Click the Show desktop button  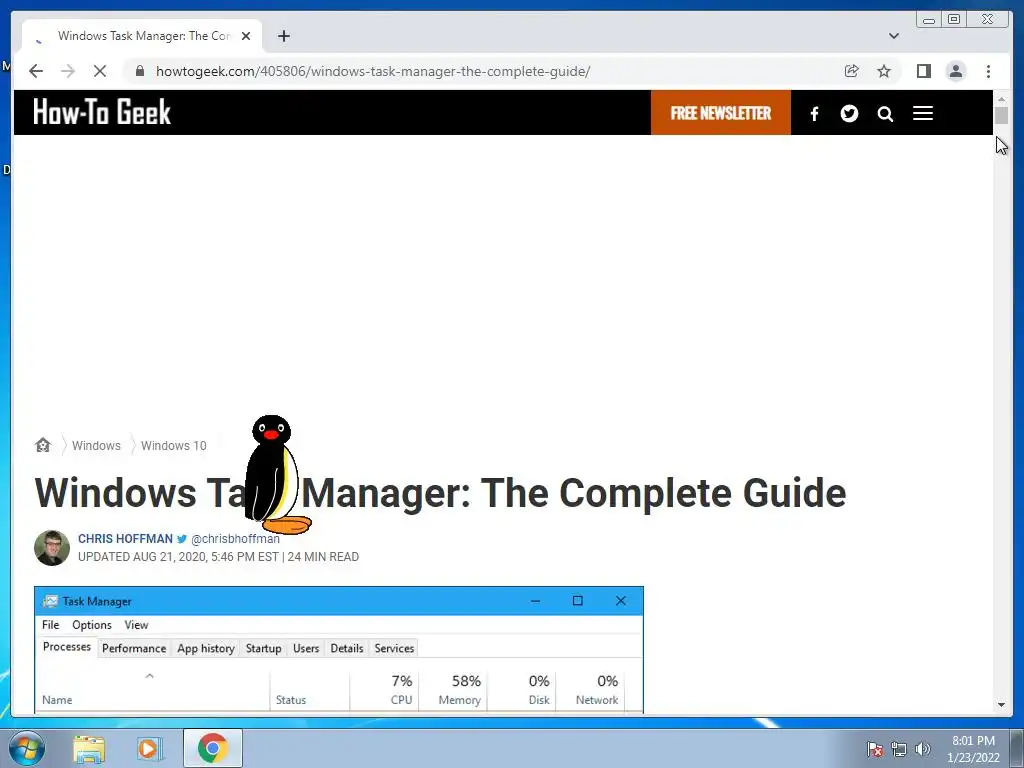coord(1017,748)
